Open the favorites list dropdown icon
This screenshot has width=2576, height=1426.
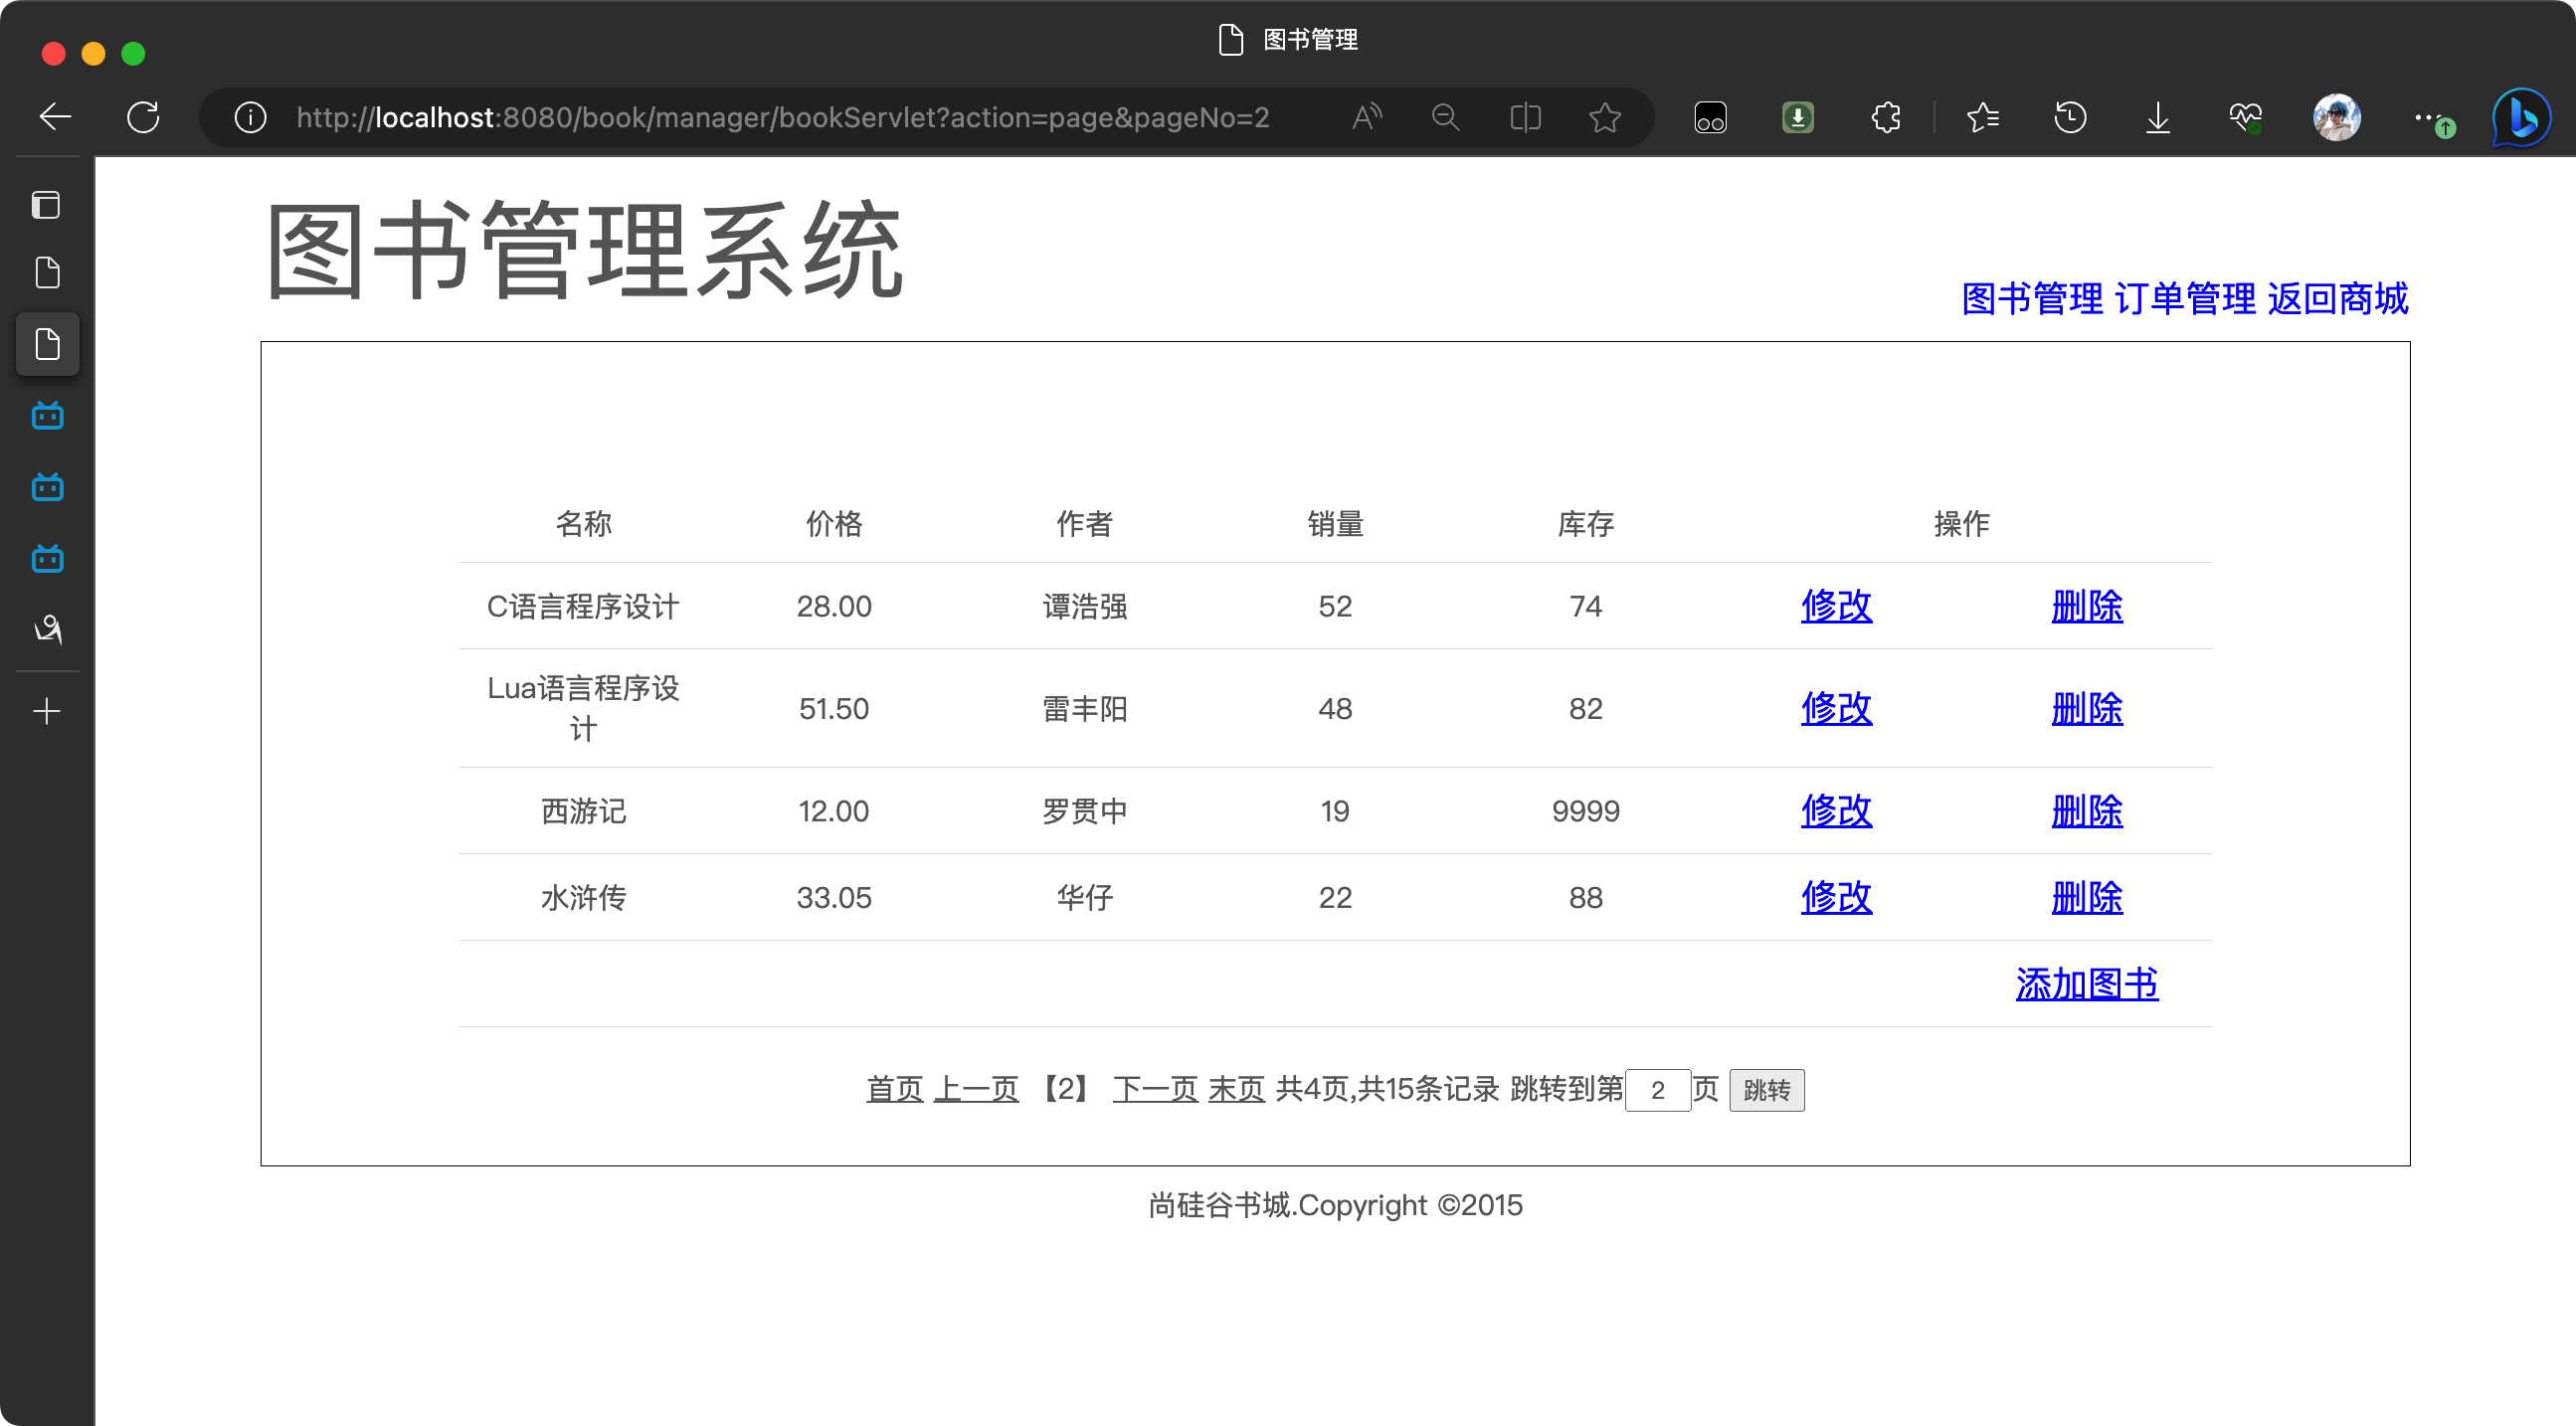coord(1981,117)
